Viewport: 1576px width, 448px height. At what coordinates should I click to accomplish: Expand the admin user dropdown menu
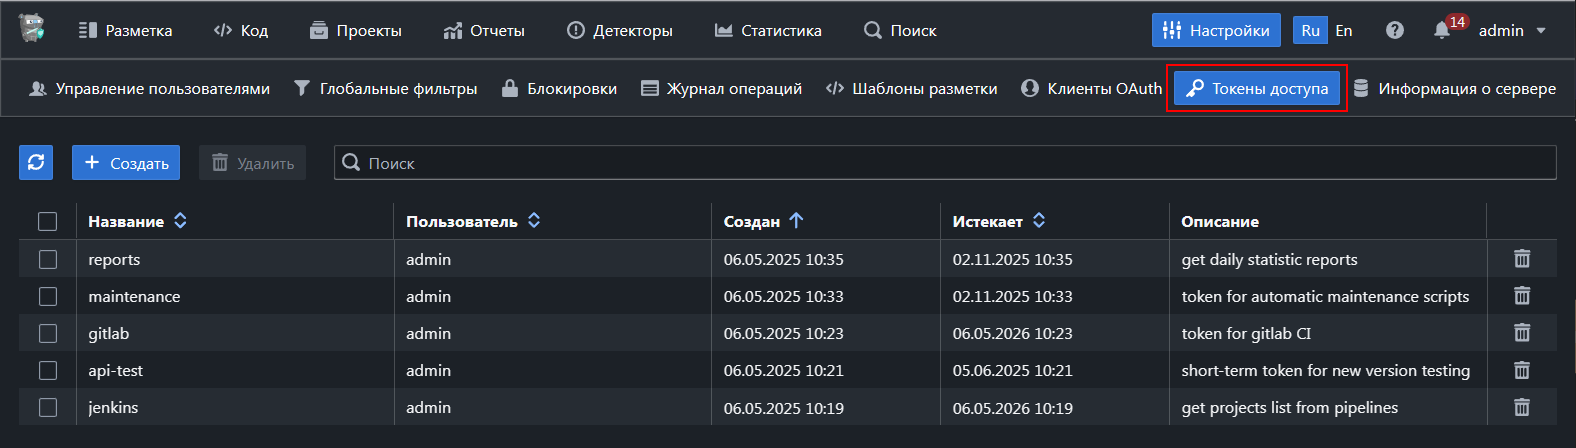pos(1512,30)
